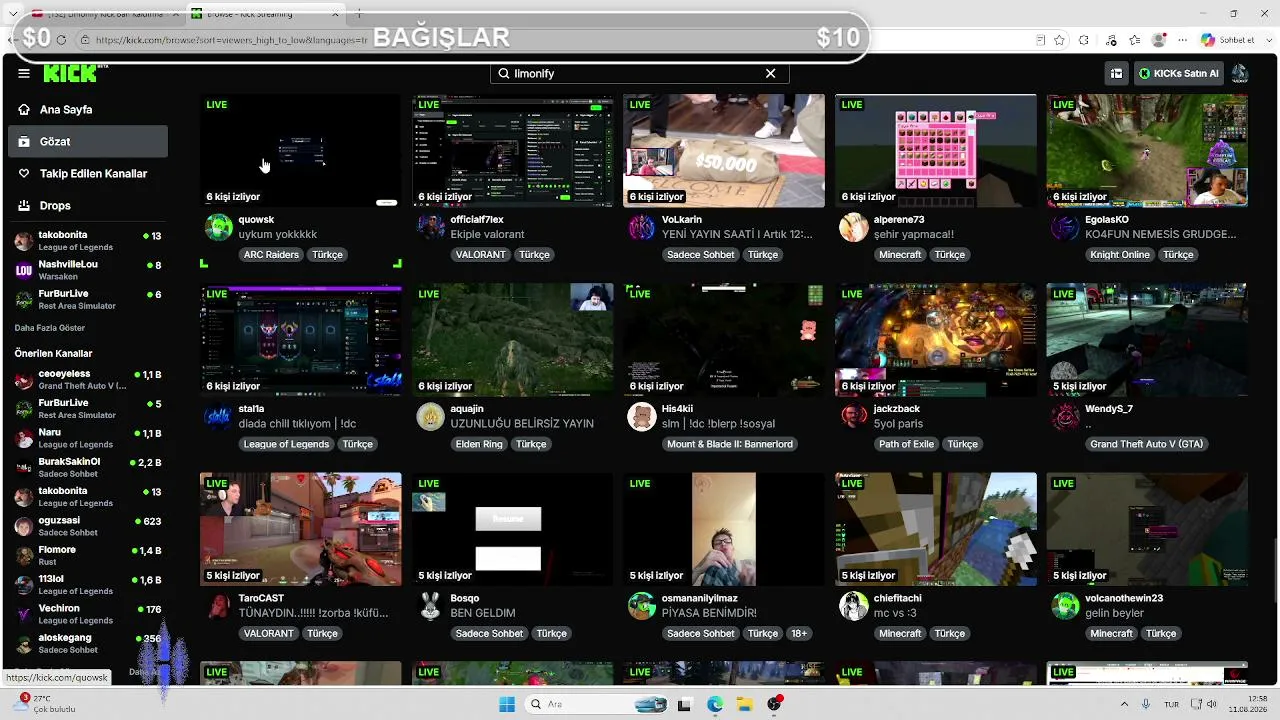This screenshot has height=720, width=1280.
Task: Click the alperene73 channel avatar
Action: [854, 227]
